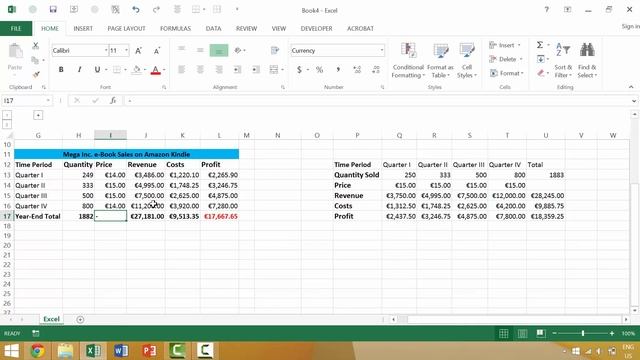Increase font size with the large A

[x=138, y=51]
